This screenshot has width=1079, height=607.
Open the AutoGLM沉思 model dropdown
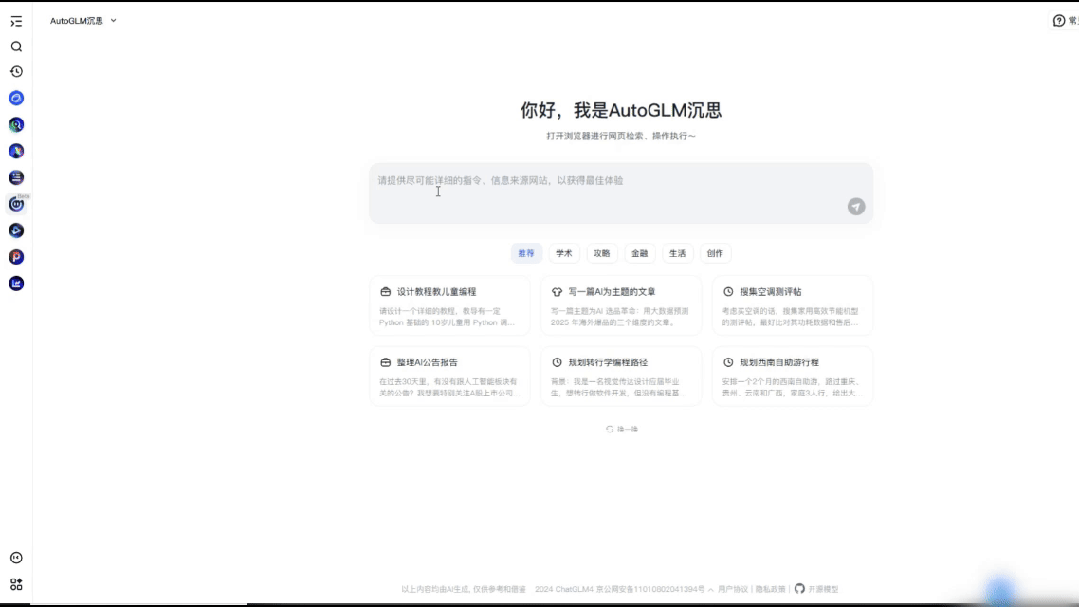[x=83, y=21]
